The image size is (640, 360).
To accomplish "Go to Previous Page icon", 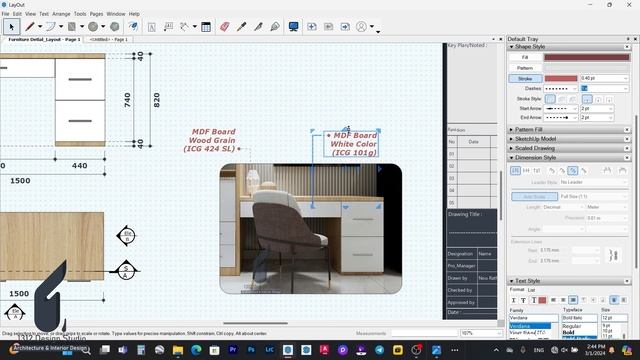I will 329,27.
